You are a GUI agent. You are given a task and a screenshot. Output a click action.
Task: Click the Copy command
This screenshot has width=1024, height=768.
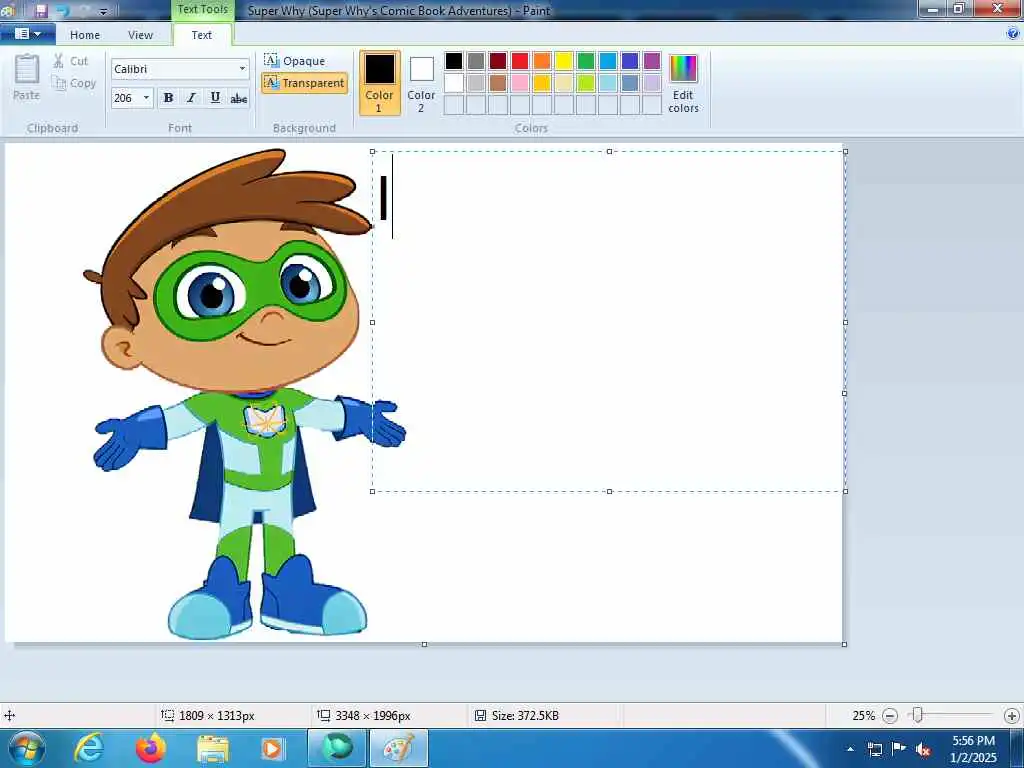(x=74, y=83)
